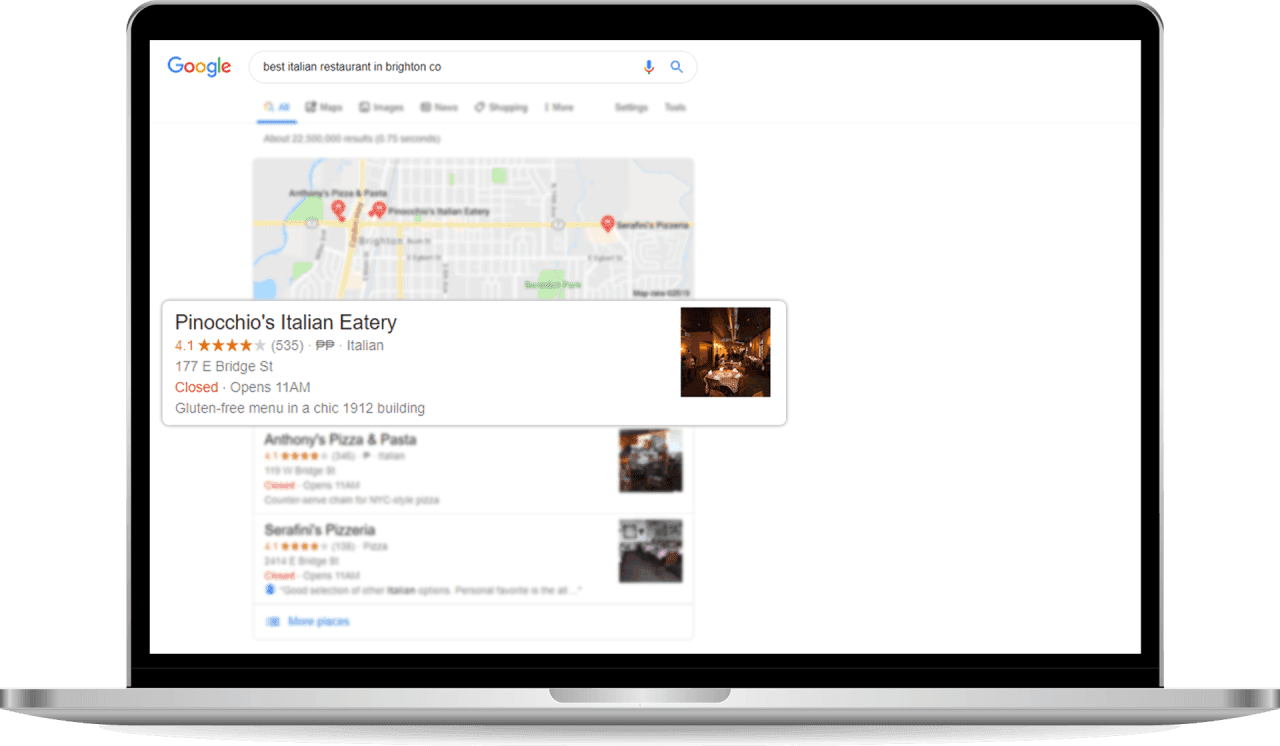Viewport: 1280px width, 746px height.
Task: Click the More places list icon
Action: click(272, 621)
